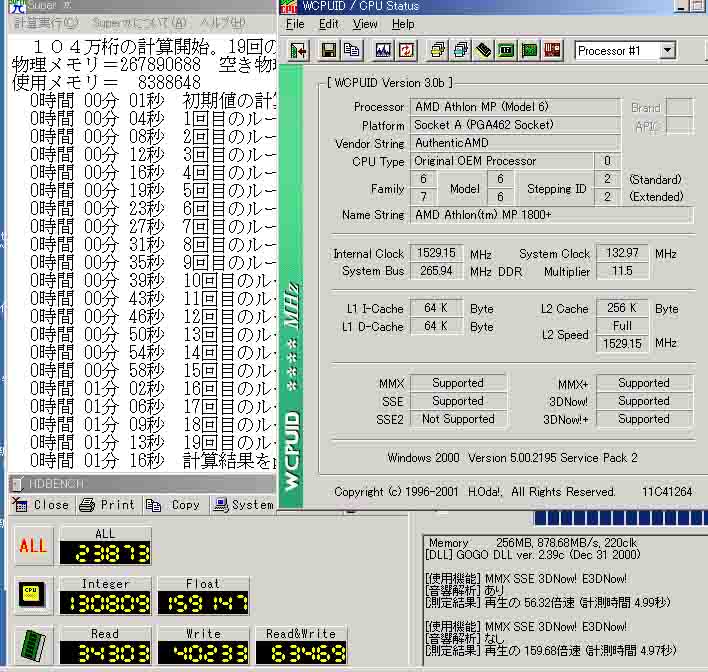Click the Multiplier value 11.5
Screen dimensions: 708x672
[x=622, y=271]
